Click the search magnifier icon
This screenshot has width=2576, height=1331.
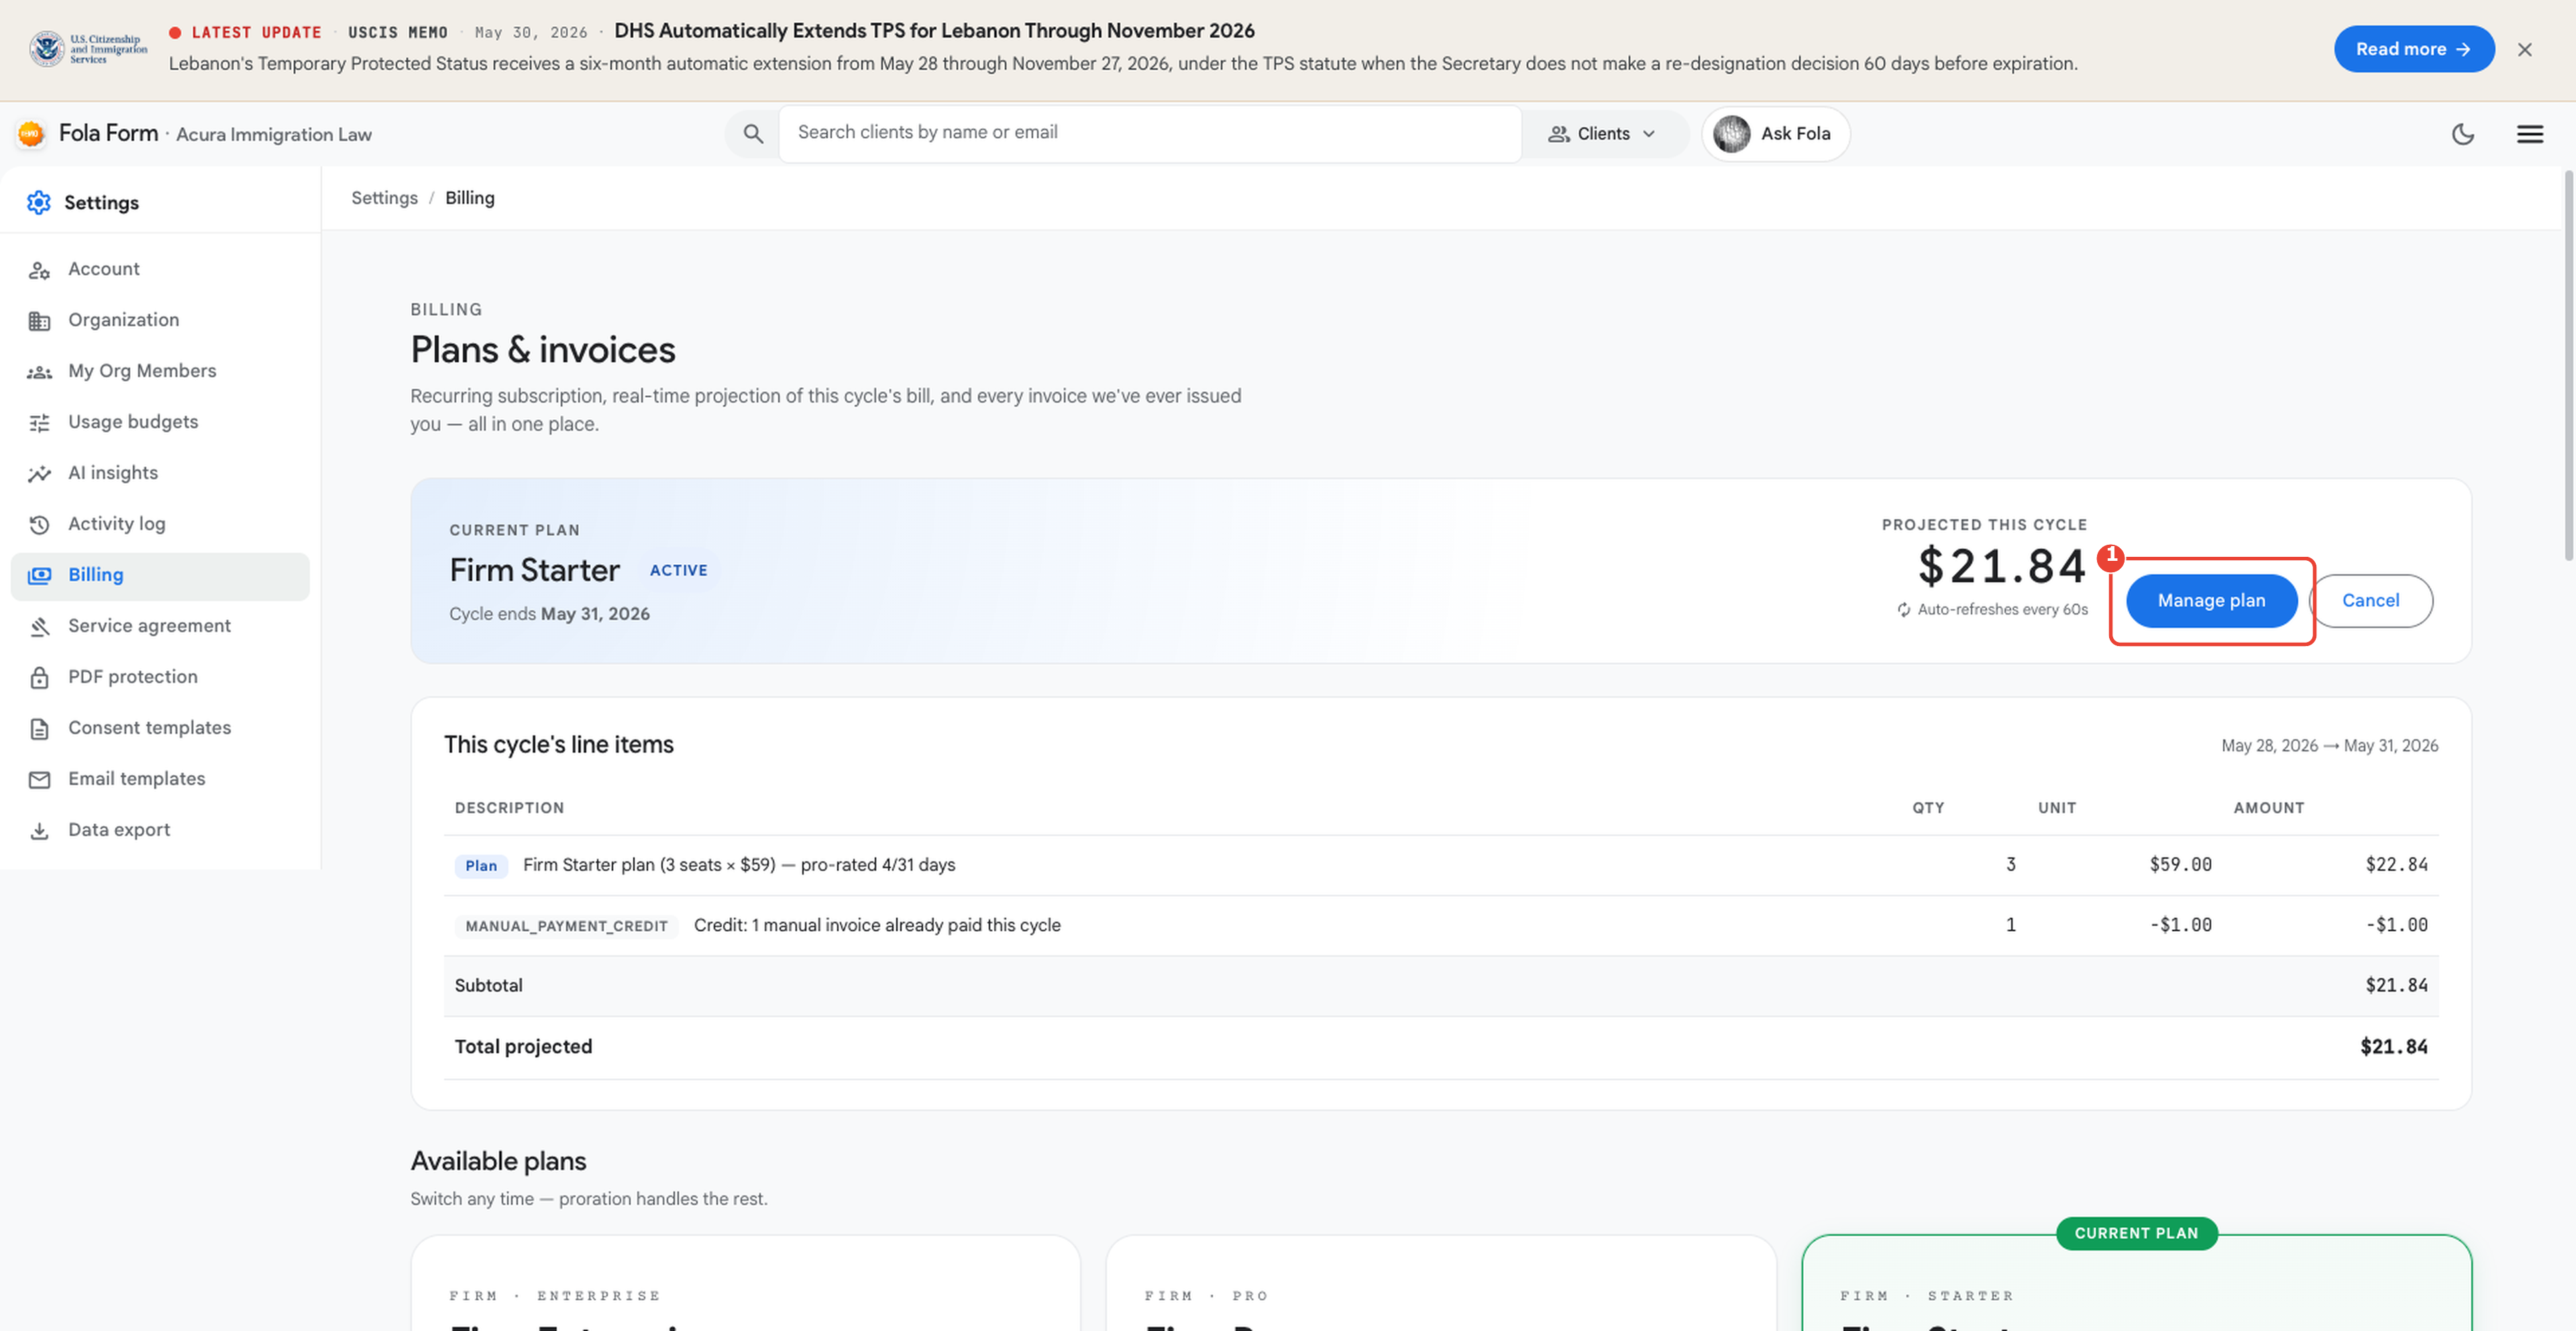click(753, 134)
